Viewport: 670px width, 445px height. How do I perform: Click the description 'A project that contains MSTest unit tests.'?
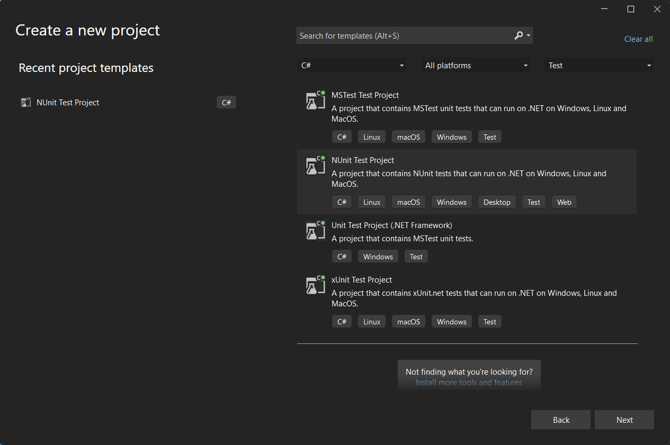(402, 239)
